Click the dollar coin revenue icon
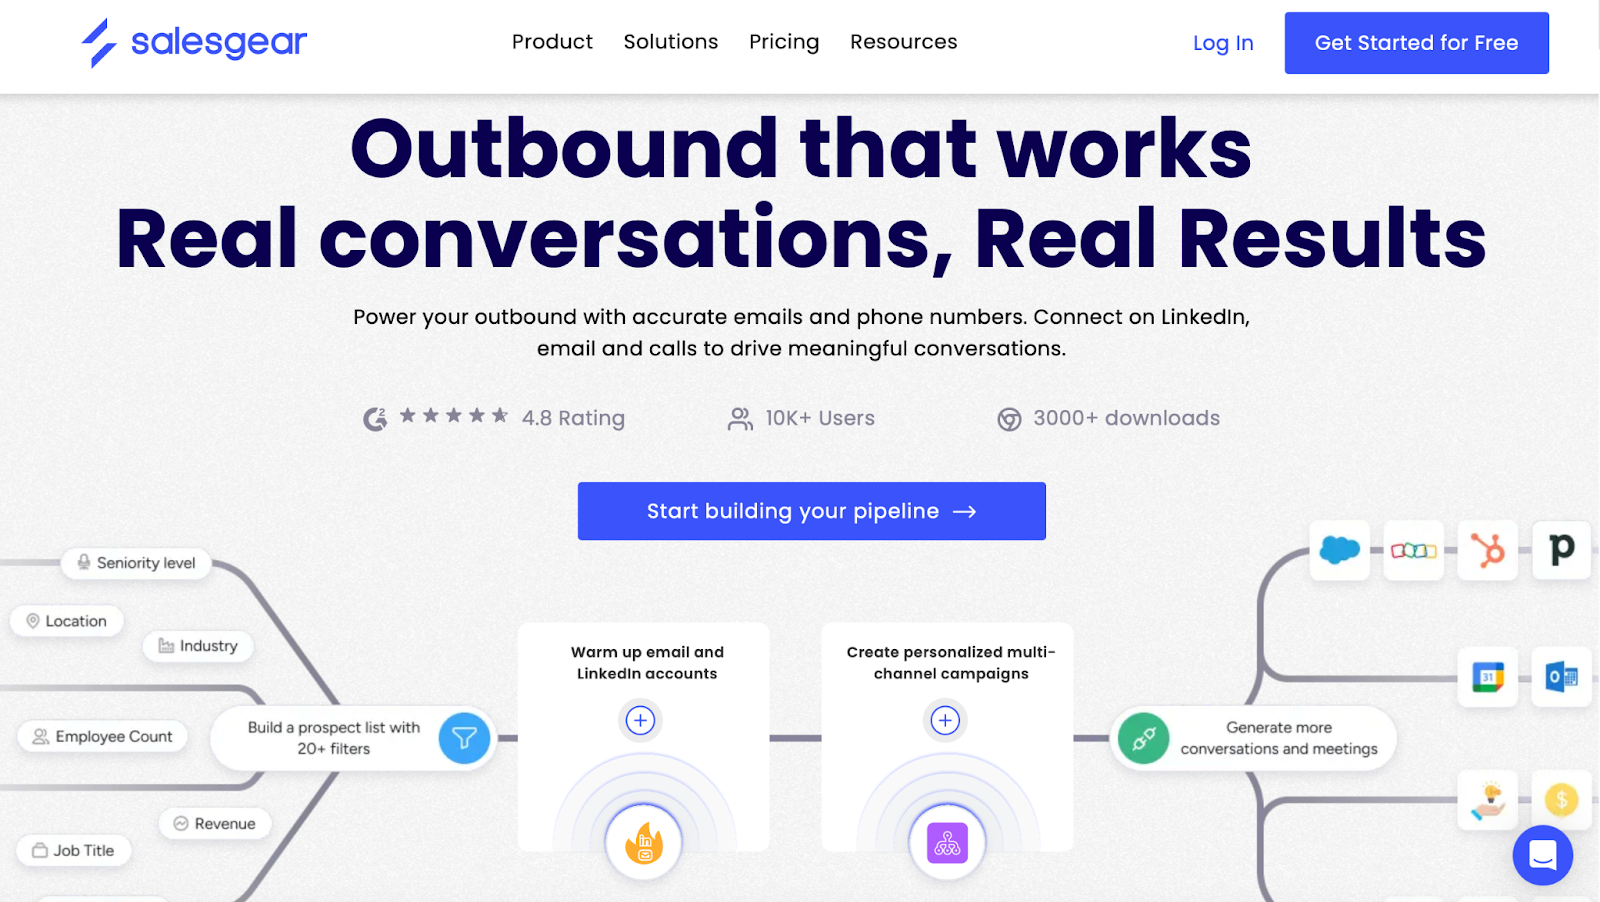The width and height of the screenshot is (1600, 902). point(1560,799)
